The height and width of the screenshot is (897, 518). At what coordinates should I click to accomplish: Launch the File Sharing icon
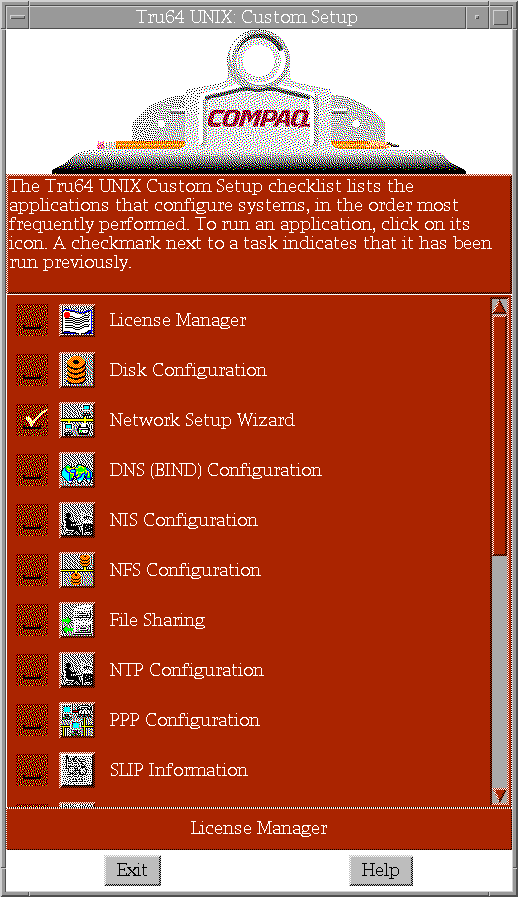coord(77,620)
